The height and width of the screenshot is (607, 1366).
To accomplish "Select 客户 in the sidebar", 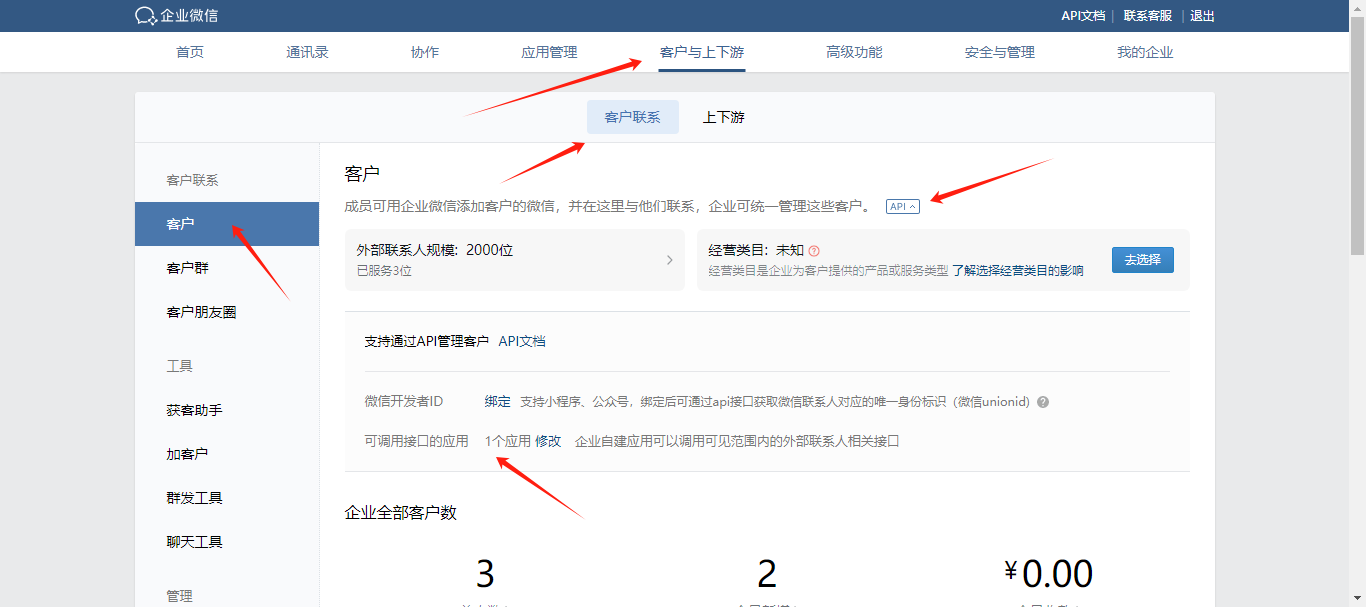I will (x=227, y=224).
